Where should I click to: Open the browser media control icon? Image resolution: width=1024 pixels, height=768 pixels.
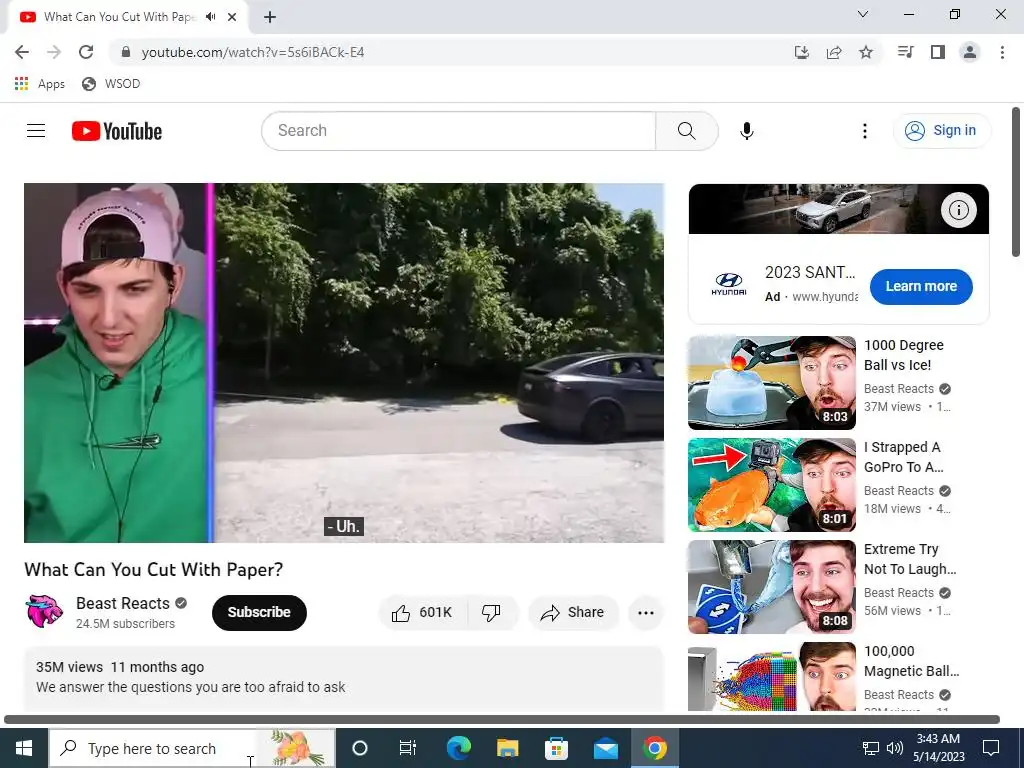tap(905, 52)
